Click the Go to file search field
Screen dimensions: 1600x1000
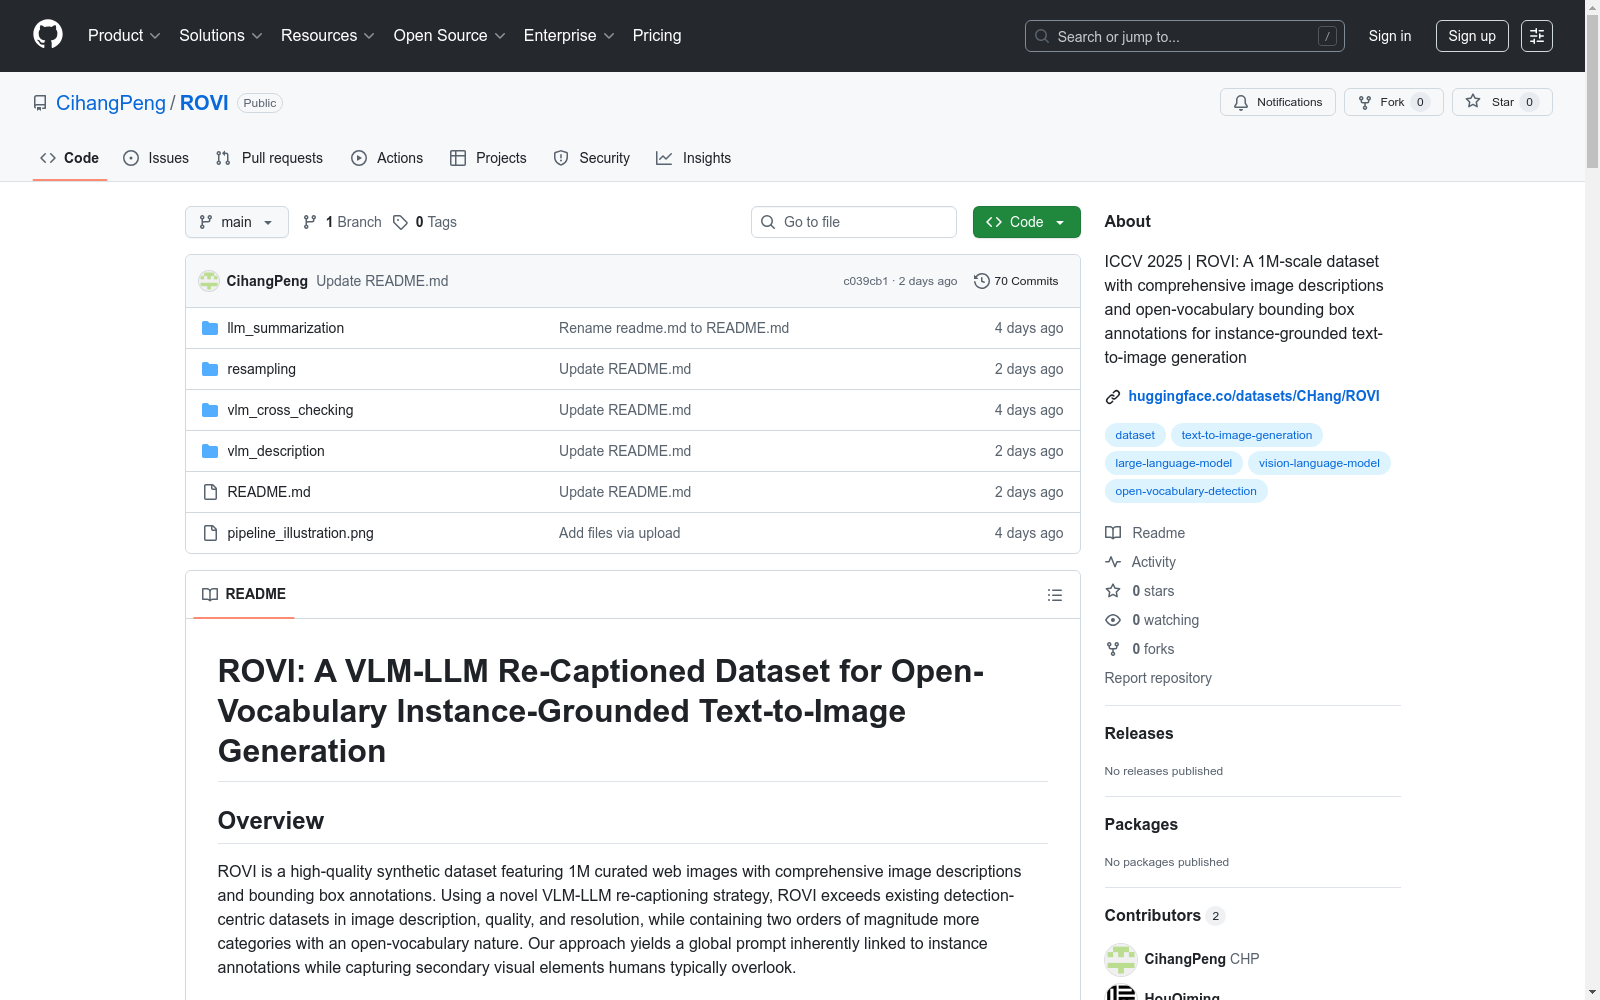point(853,222)
